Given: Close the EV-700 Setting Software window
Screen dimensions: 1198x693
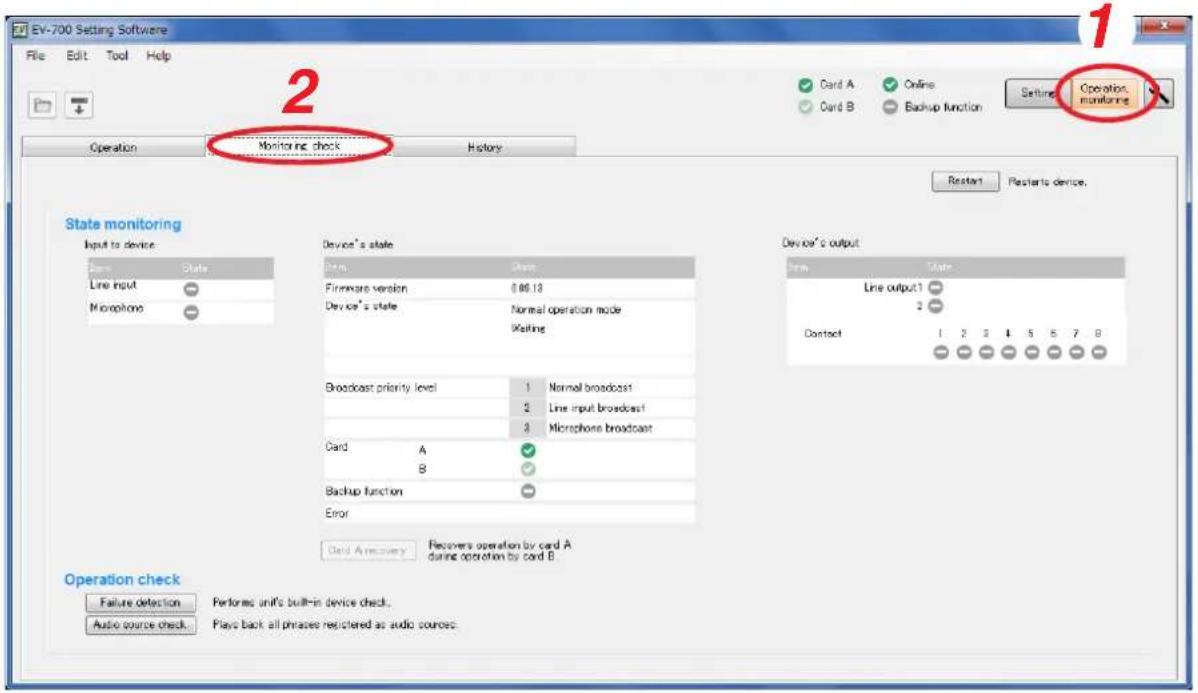Looking at the screenshot, I should (x=1163, y=27).
